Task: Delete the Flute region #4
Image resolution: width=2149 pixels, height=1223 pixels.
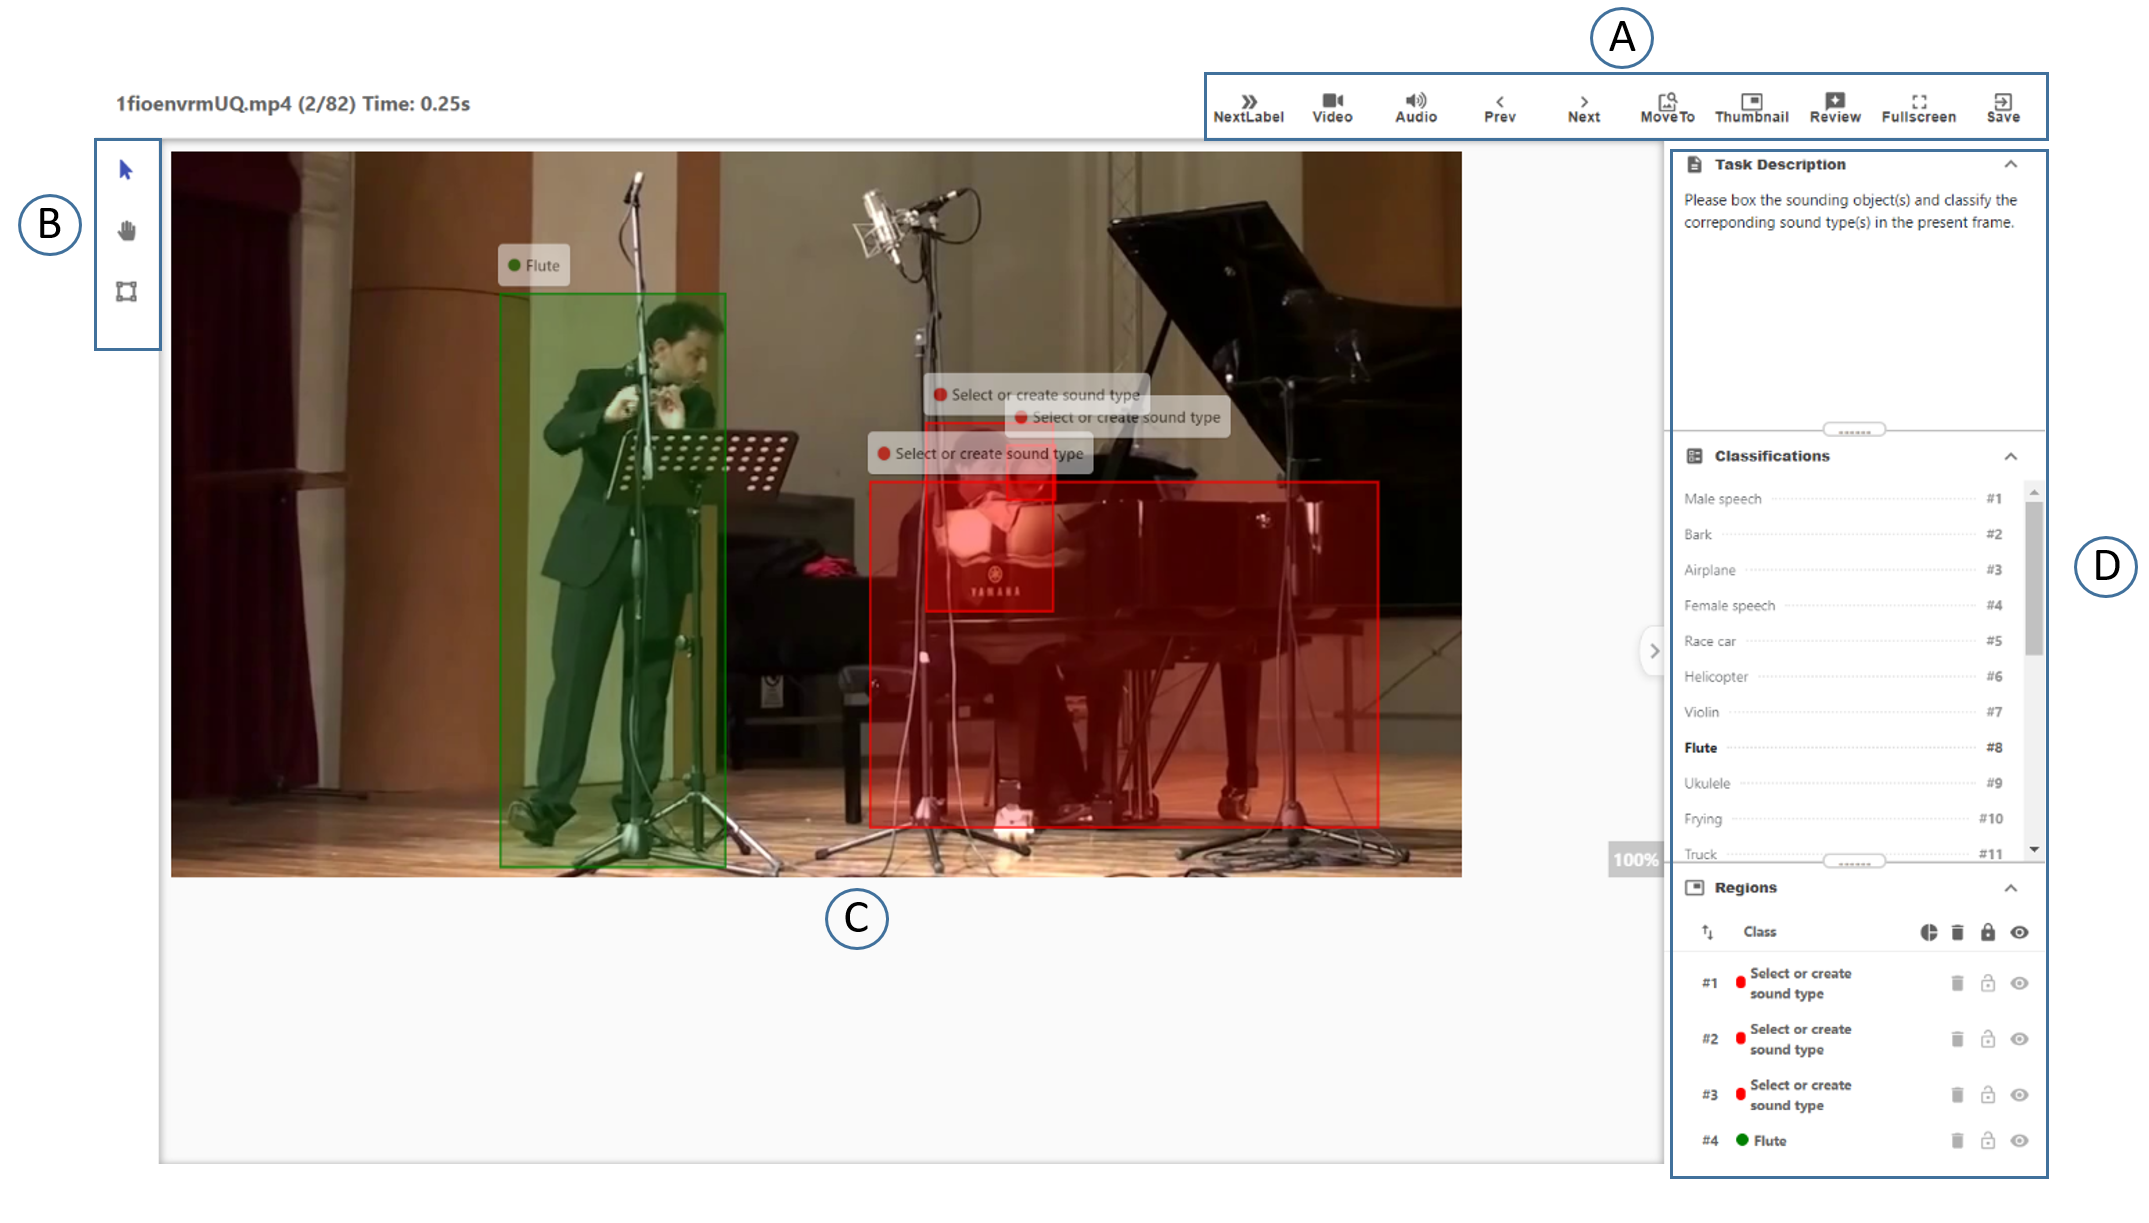Action: point(1958,1141)
